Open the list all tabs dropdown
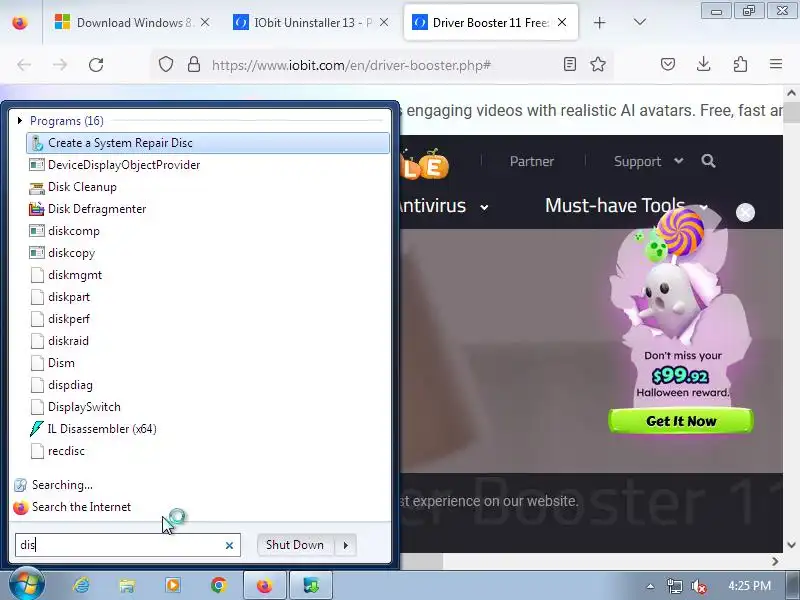800x600 pixels. 640,22
